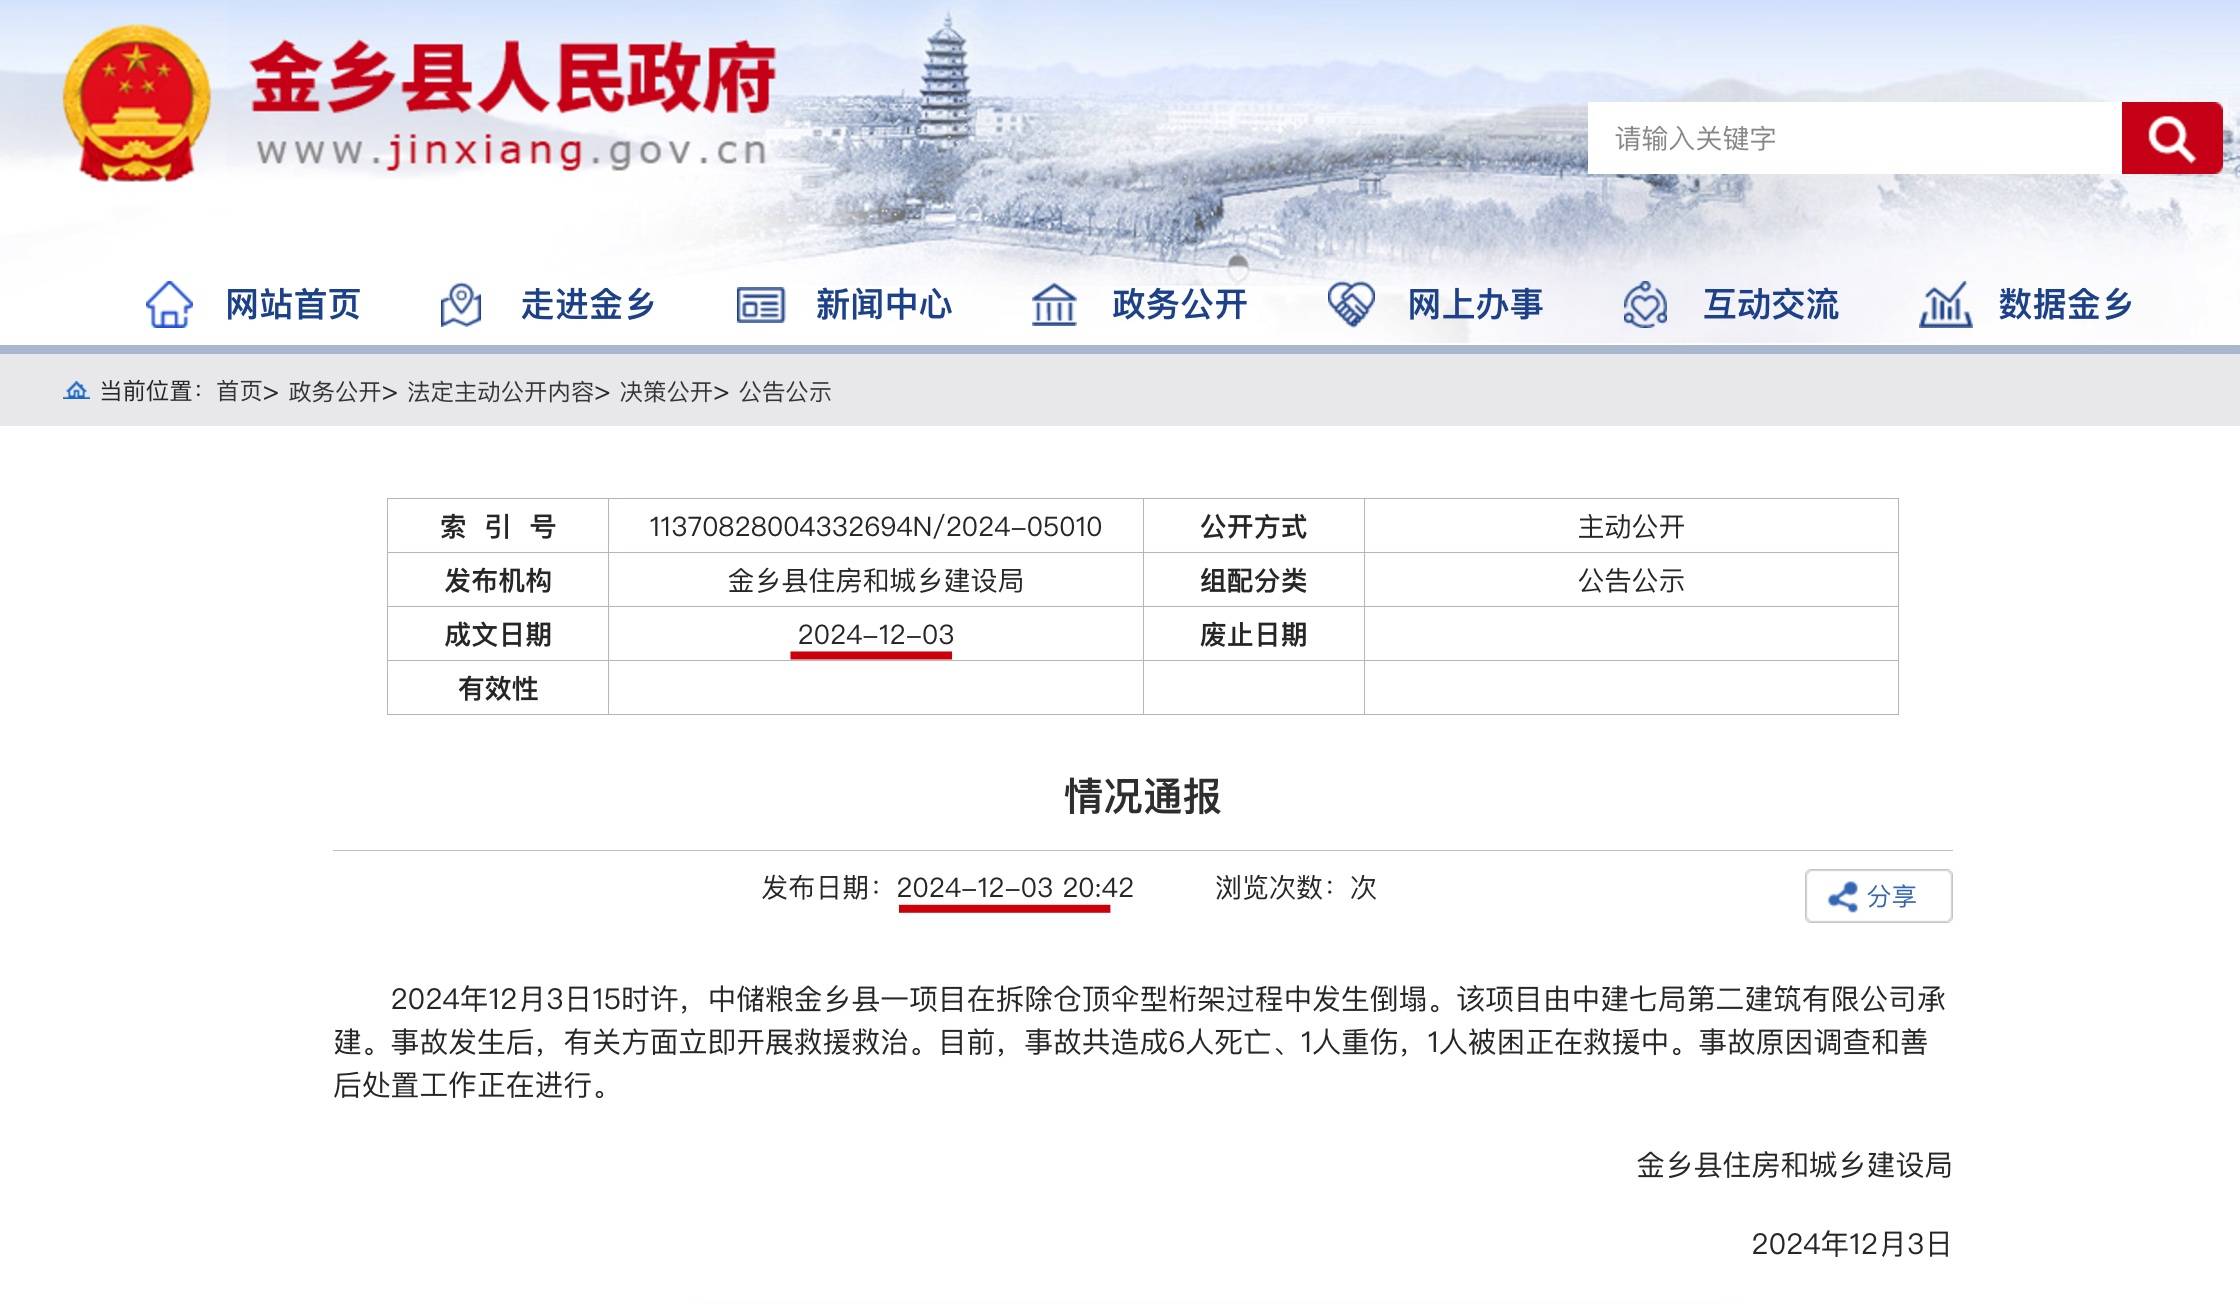Click the handshake icon beside 网上办事
Viewport: 2240px width, 1304px height.
[1350, 304]
